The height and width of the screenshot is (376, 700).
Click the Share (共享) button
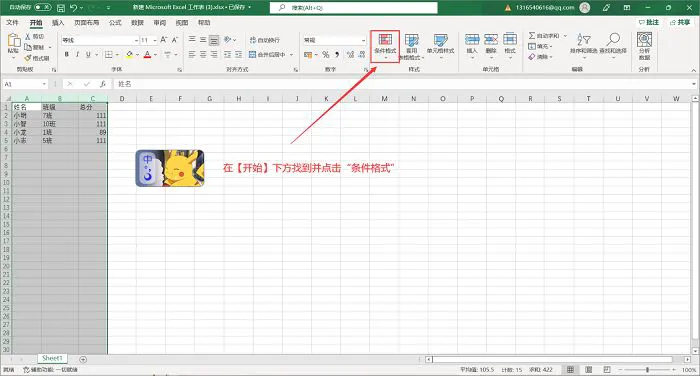tap(680, 22)
